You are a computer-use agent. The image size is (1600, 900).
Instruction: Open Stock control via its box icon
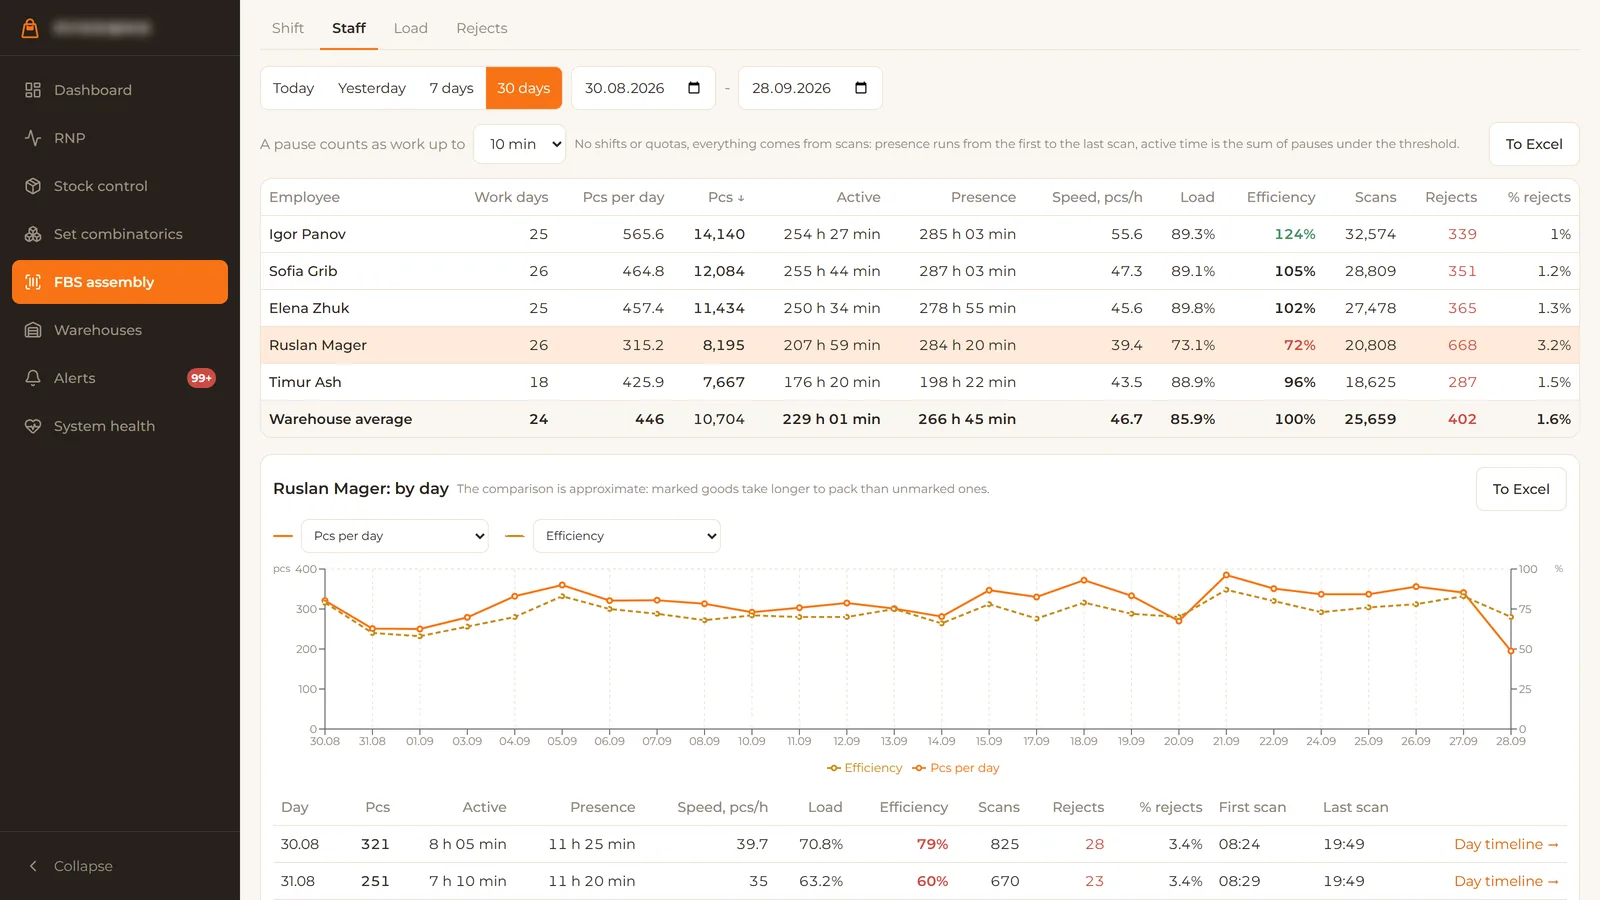click(x=33, y=186)
